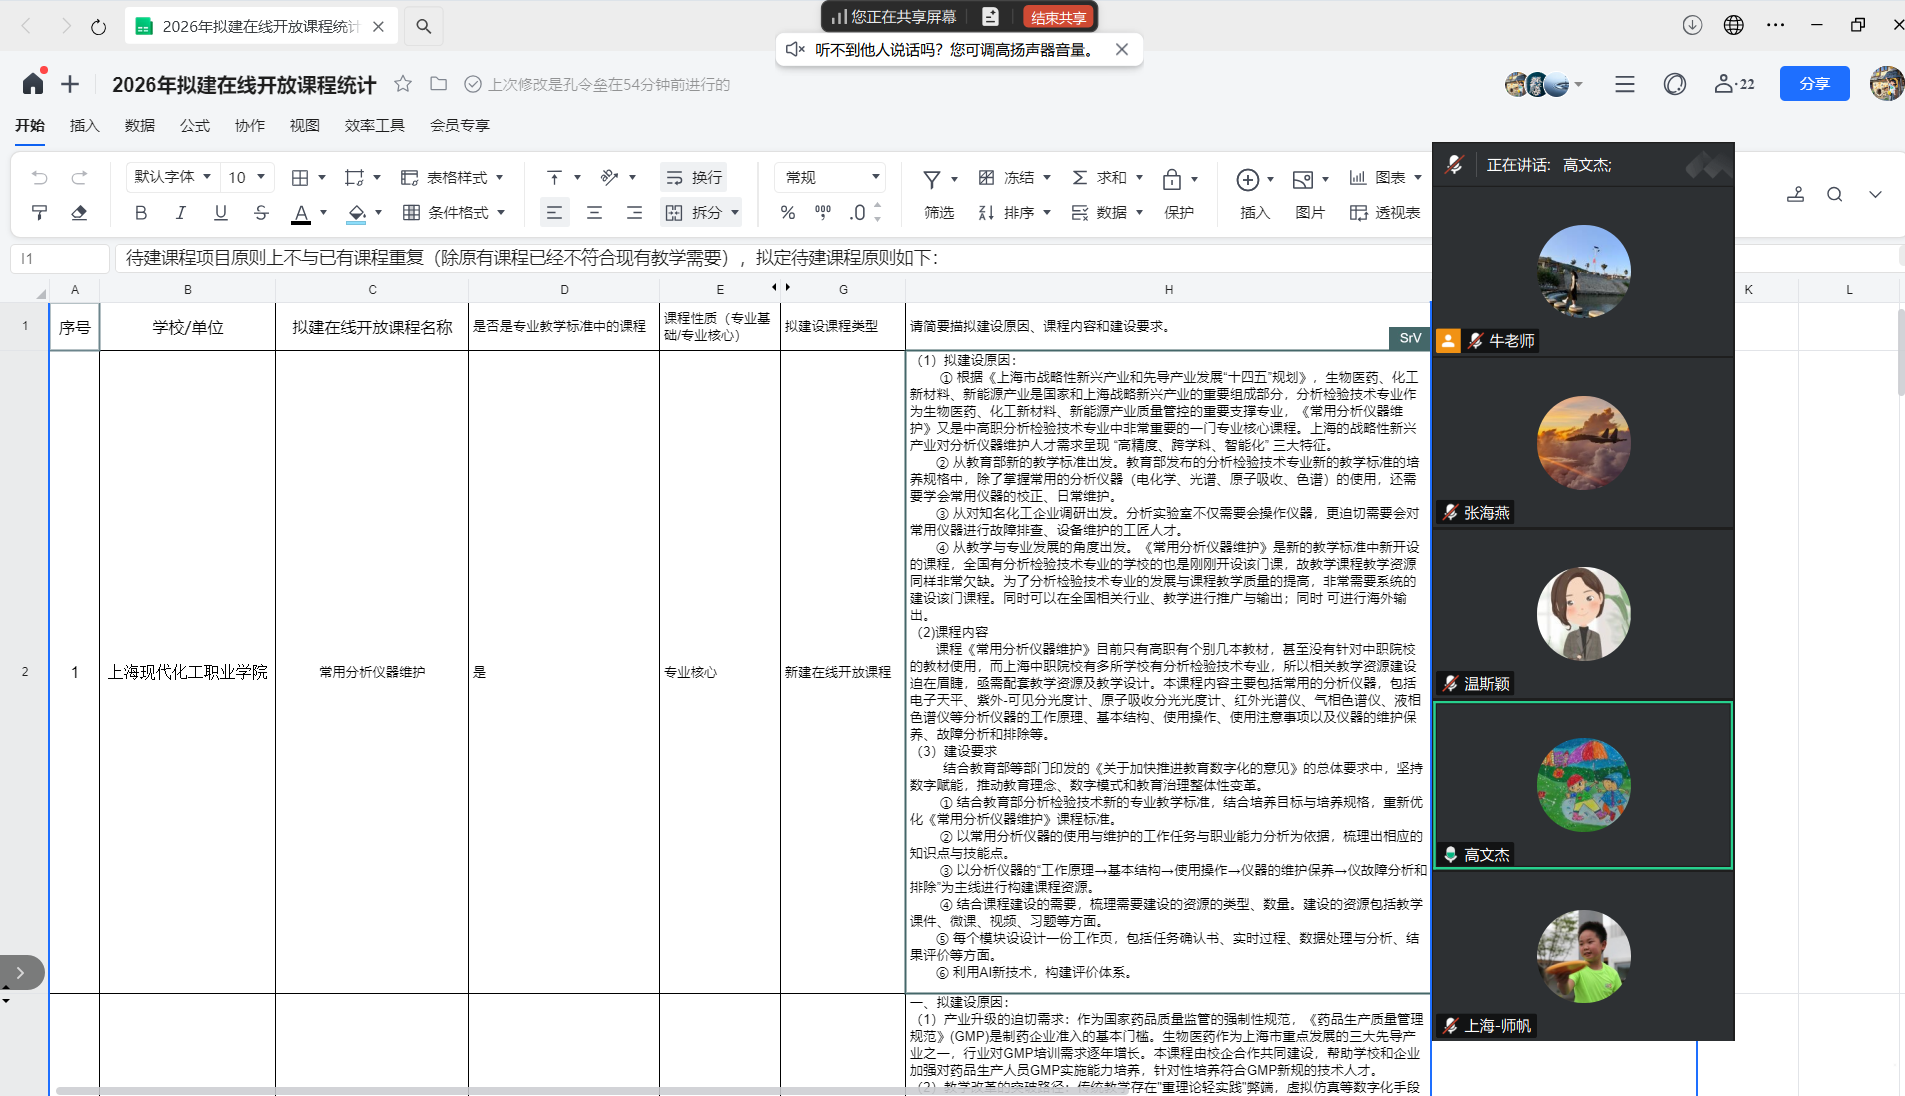This screenshot has width=1905, height=1096.
Task: Click the filter funnel icon
Action: (x=931, y=178)
